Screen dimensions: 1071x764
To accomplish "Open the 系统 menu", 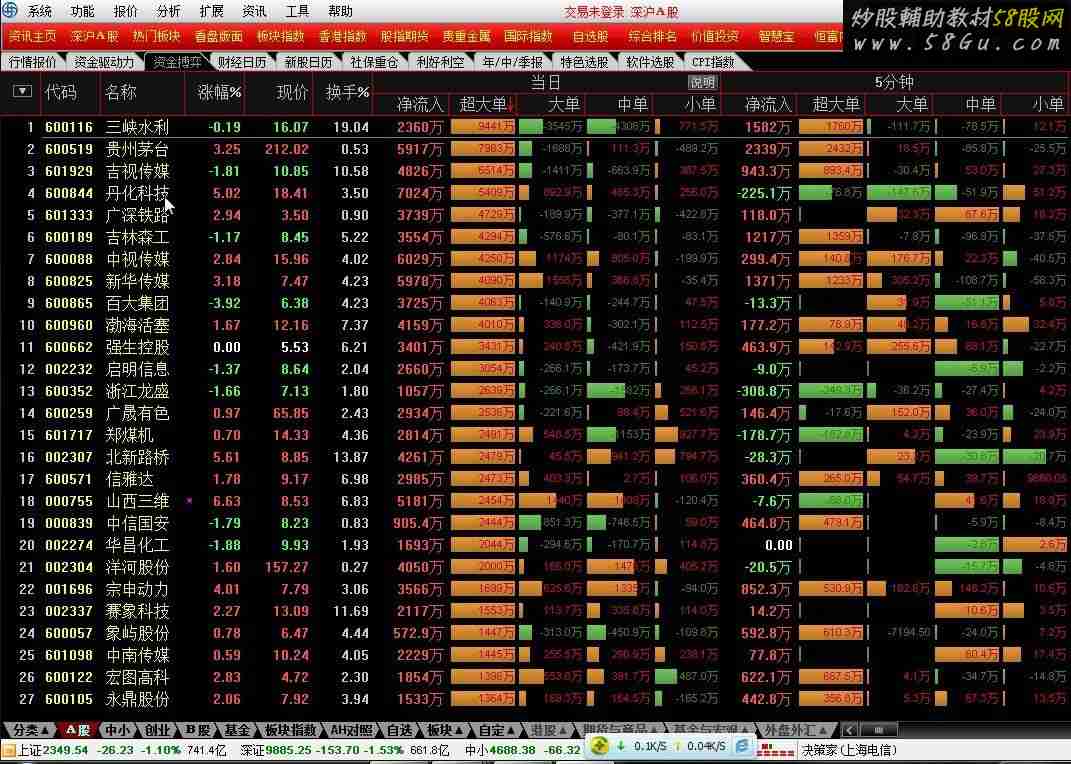I will pos(40,11).
